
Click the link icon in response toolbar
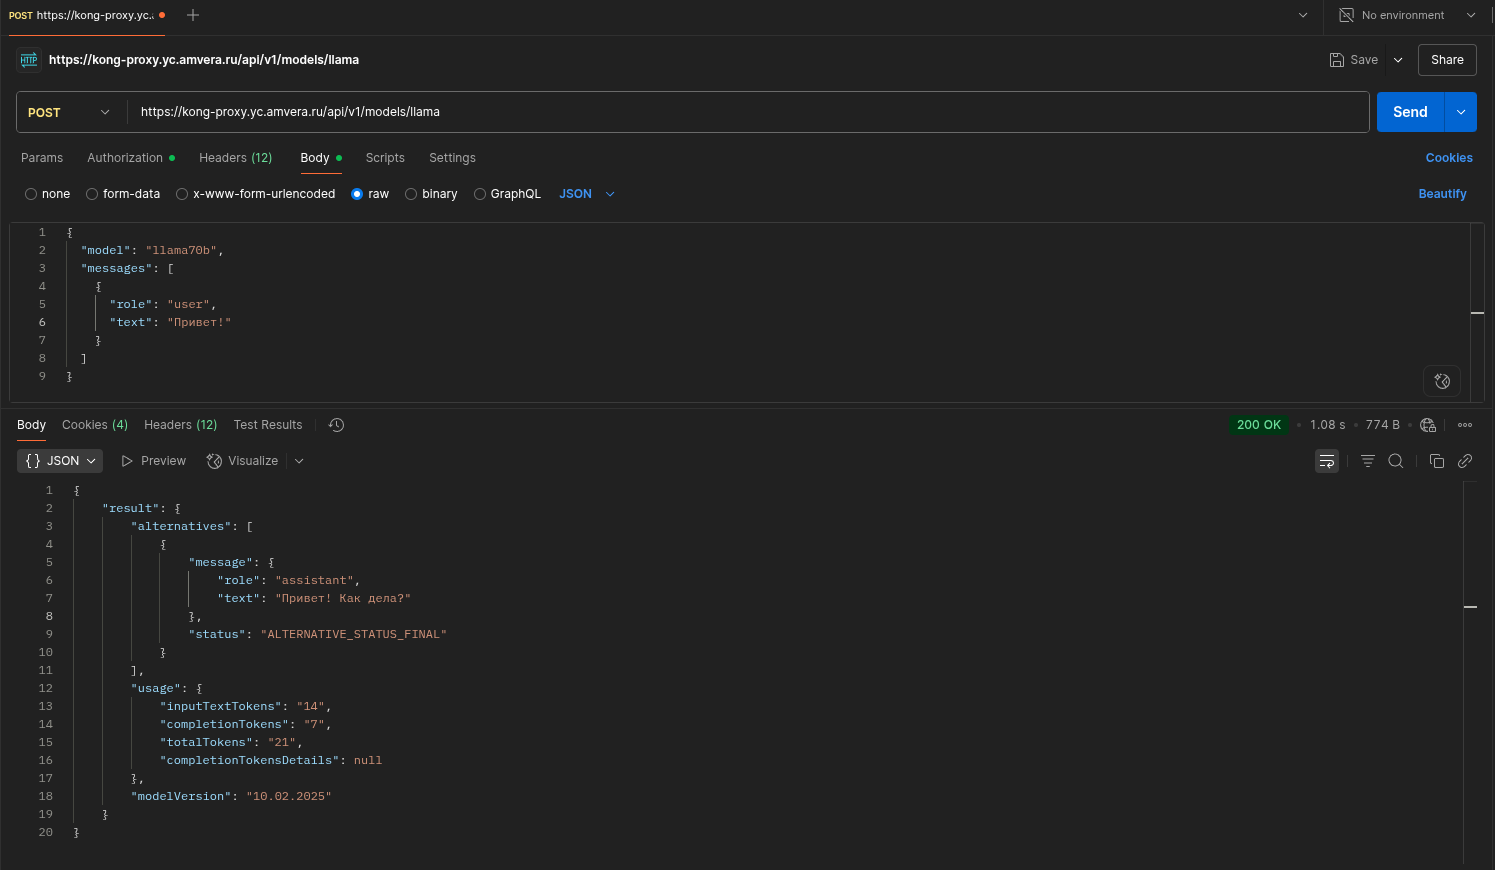(x=1465, y=461)
